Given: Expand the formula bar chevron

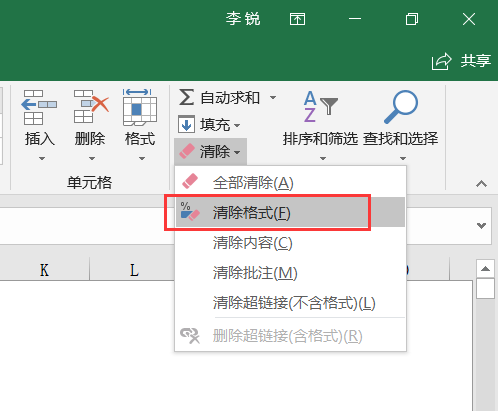Looking at the screenshot, I should (x=481, y=226).
